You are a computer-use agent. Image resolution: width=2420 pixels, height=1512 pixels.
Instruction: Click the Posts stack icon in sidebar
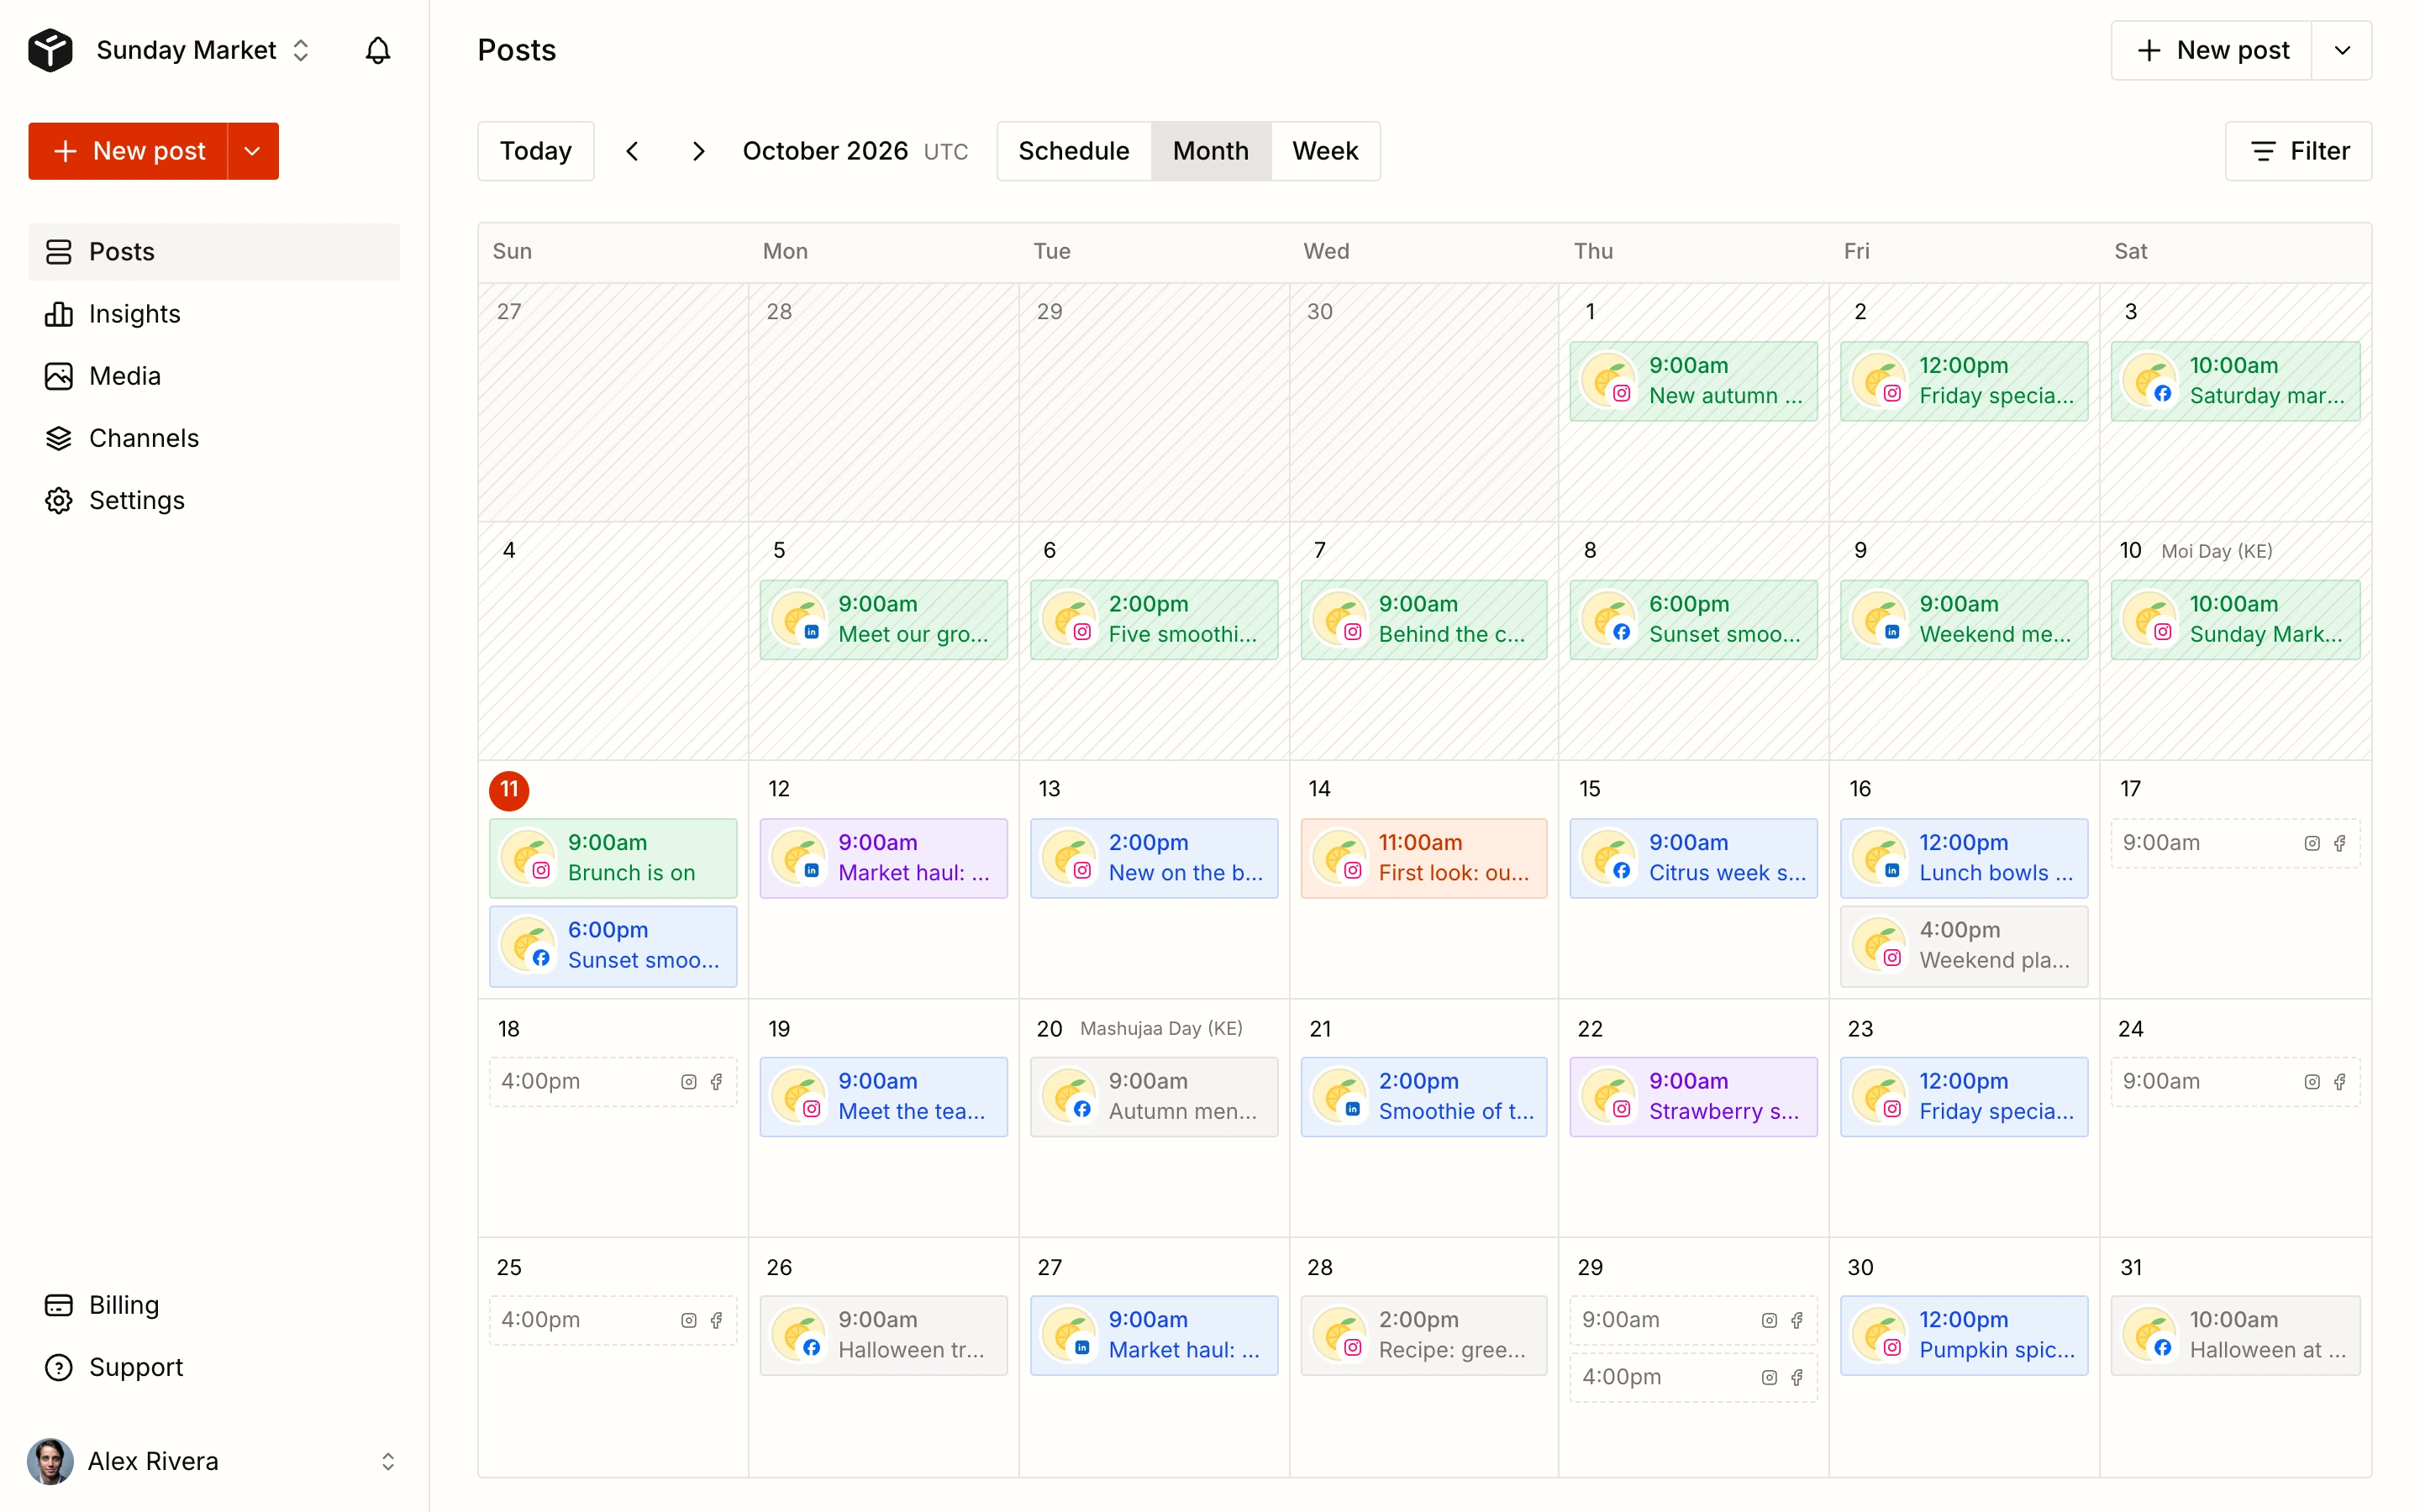coord(59,252)
